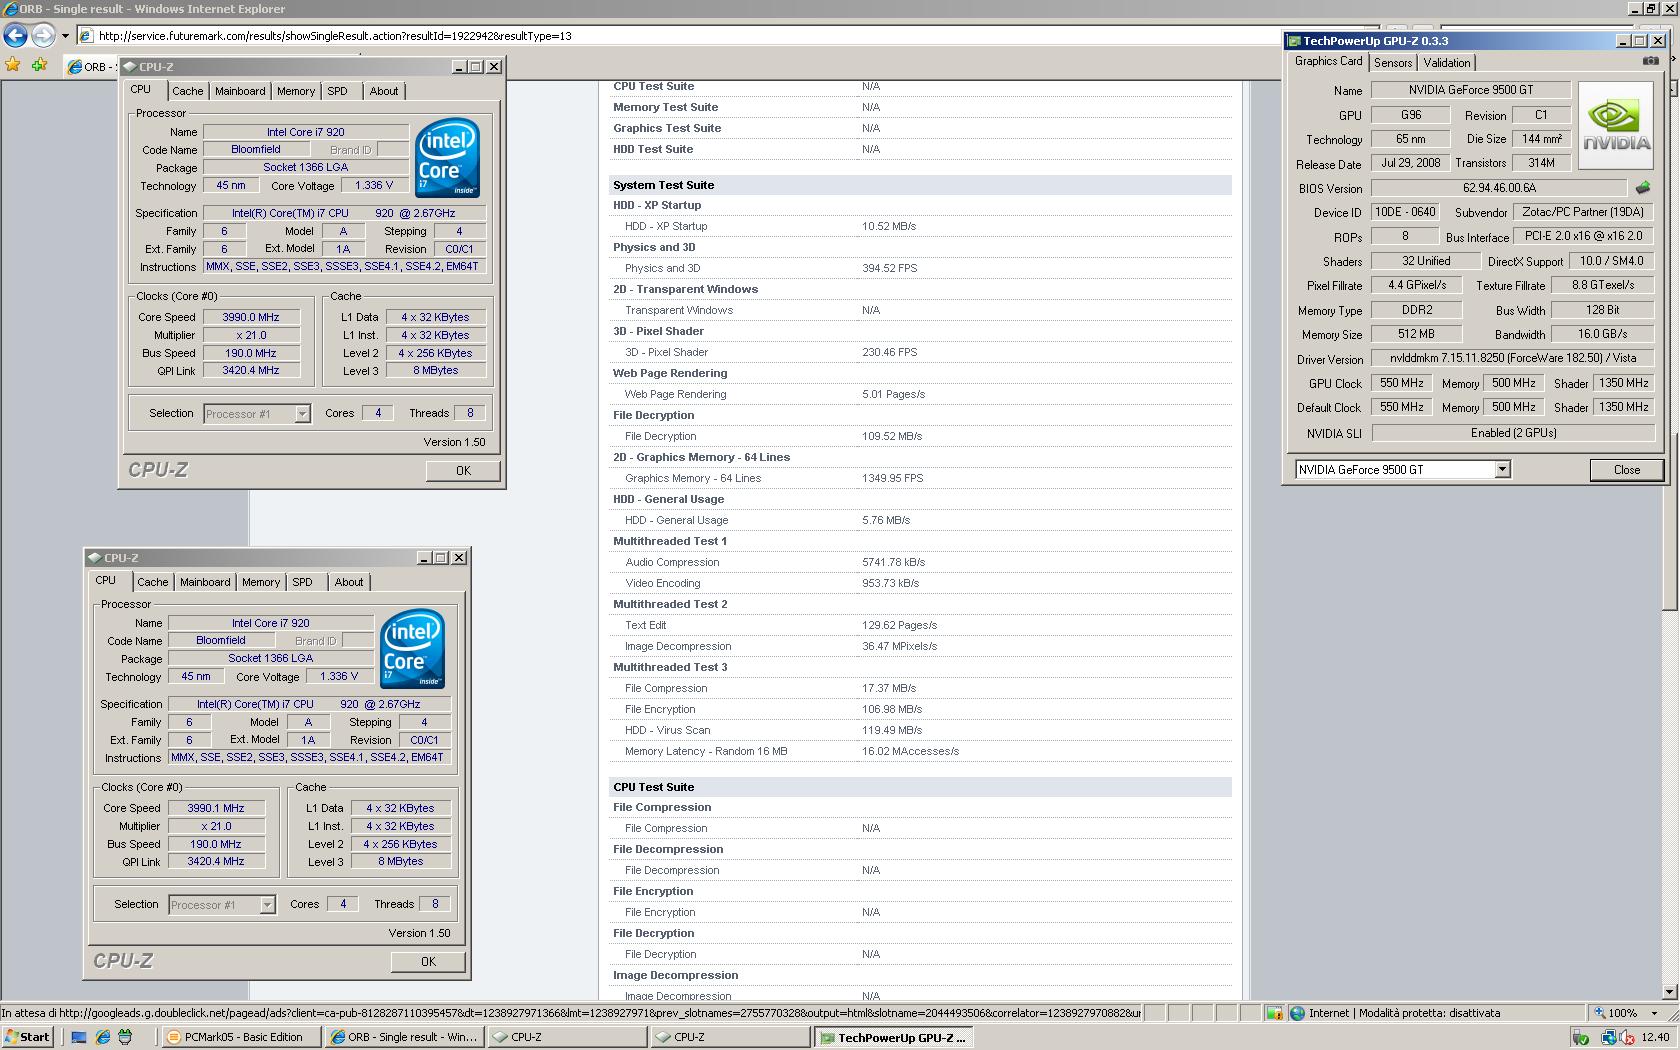Click the zoom magnifier icon in status bar
Image resolution: width=1680 pixels, height=1050 pixels.
pyautogui.click(x=1599, y=1013)
